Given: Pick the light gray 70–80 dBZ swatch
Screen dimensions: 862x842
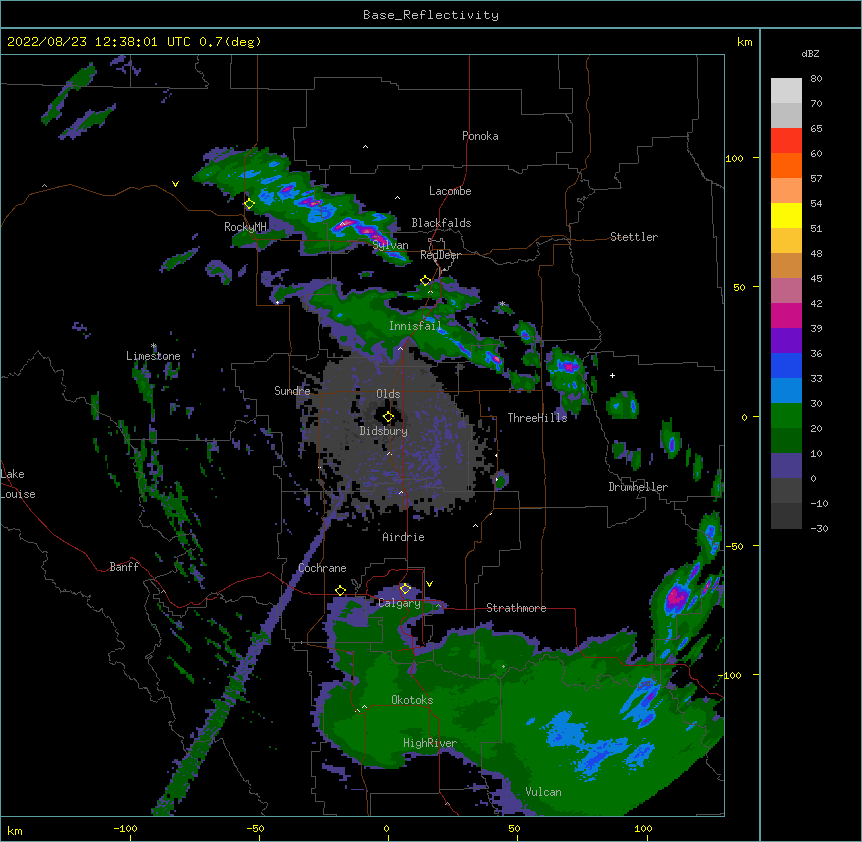Looking at the screenshot, I should 786,90.
